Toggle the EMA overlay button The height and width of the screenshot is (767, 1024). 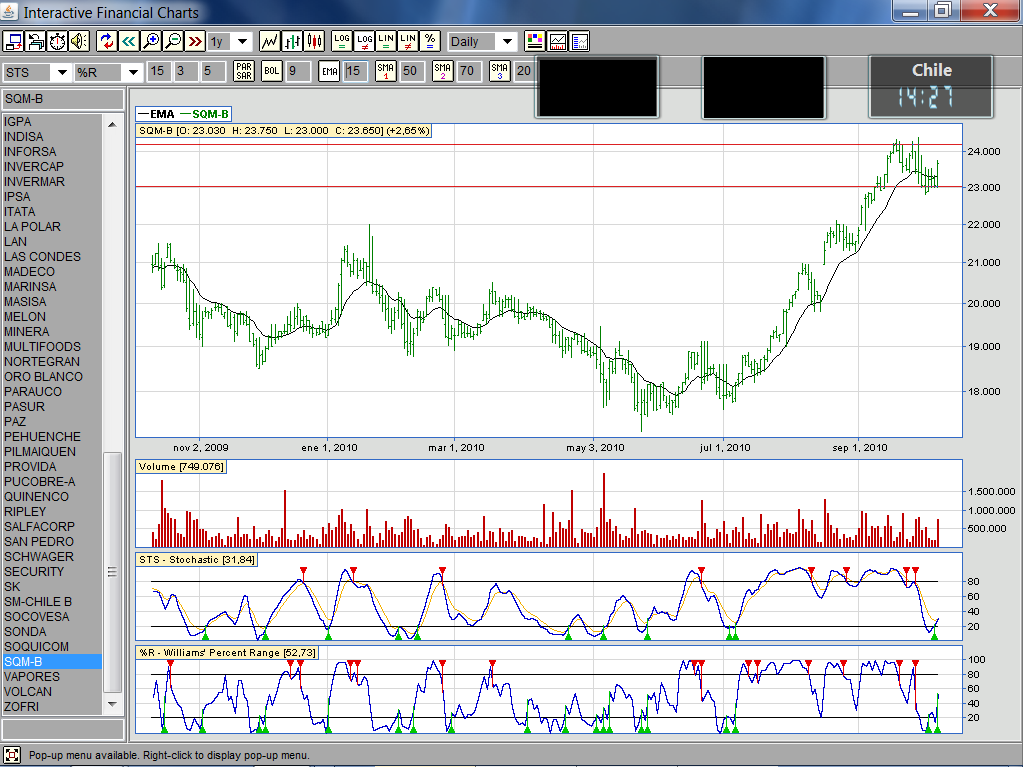click(329, 71)
